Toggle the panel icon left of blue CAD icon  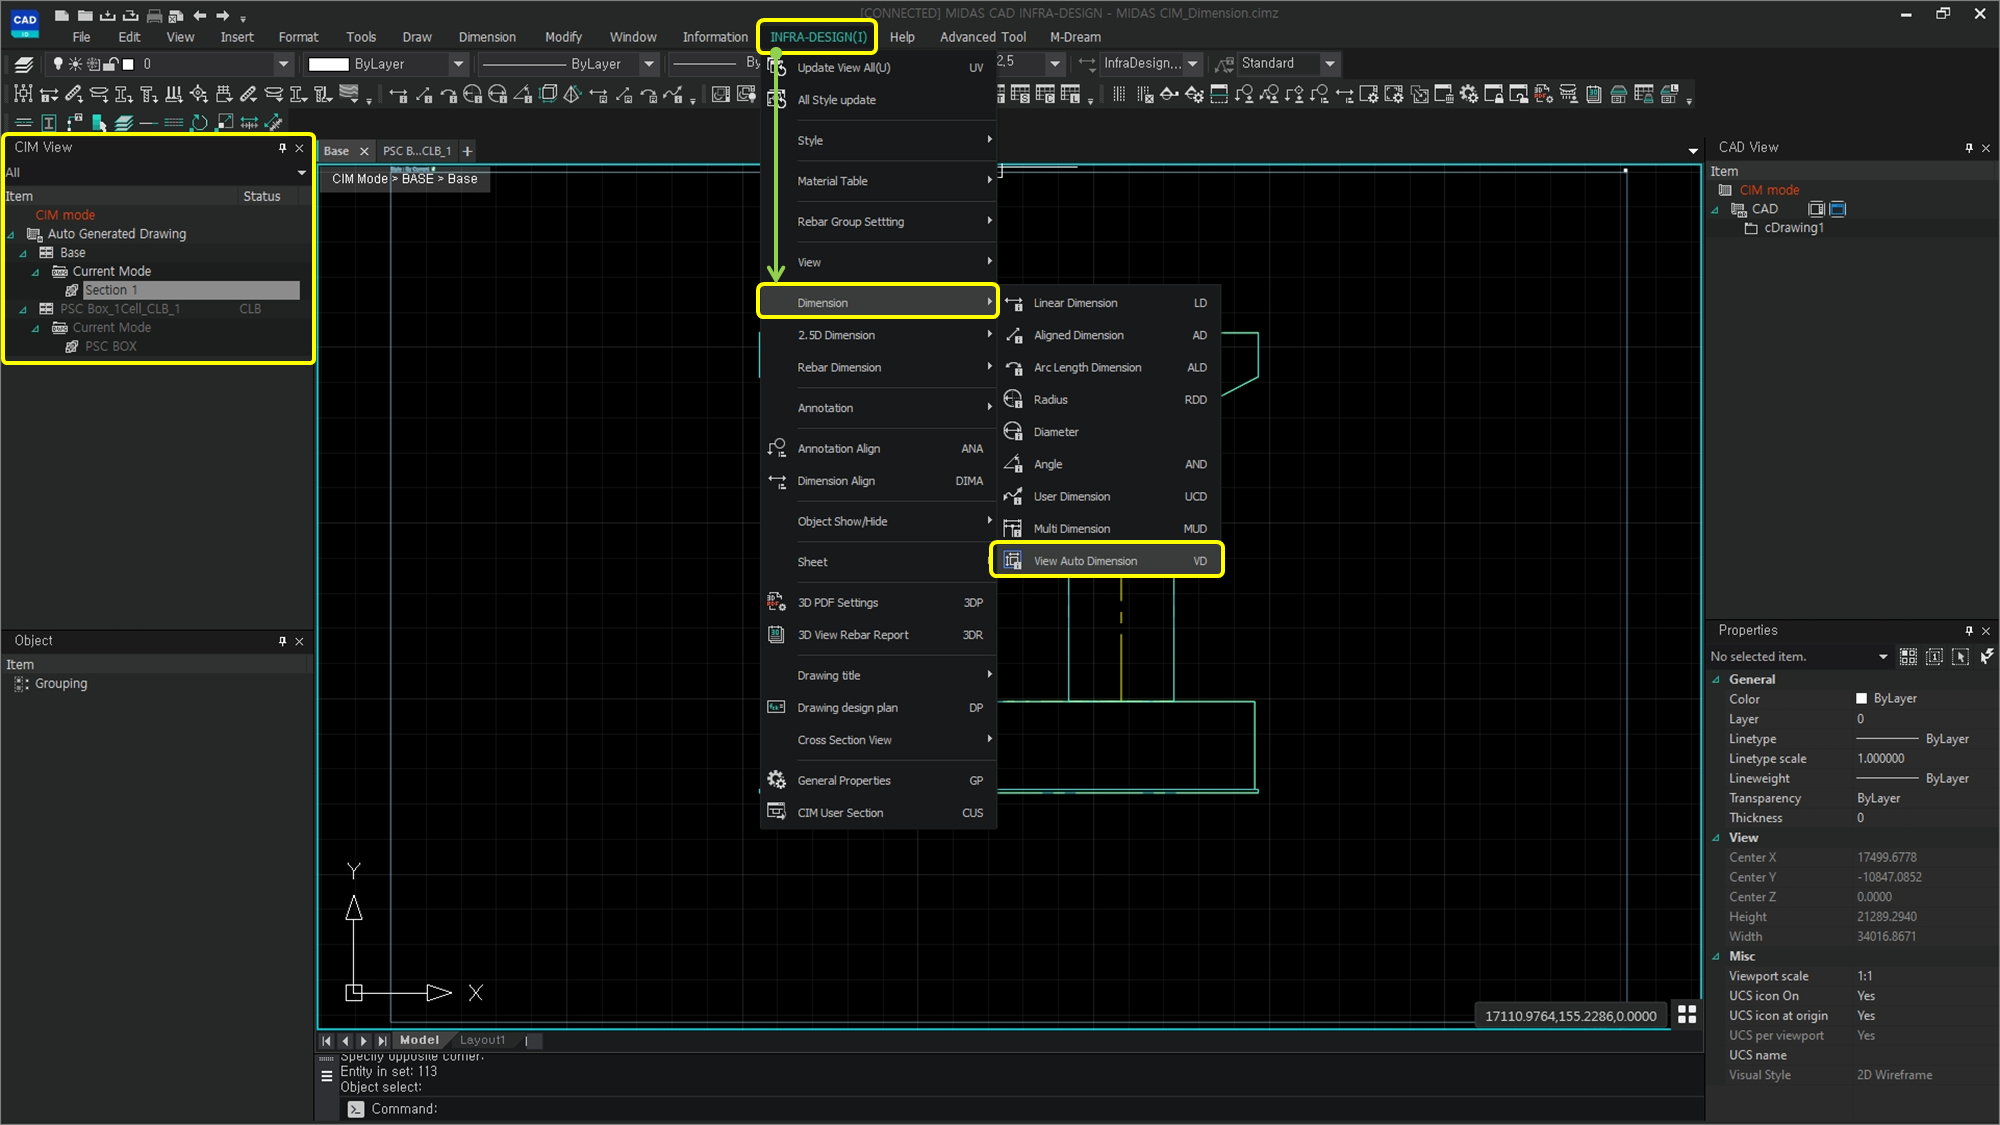(x=1817, y=209)
